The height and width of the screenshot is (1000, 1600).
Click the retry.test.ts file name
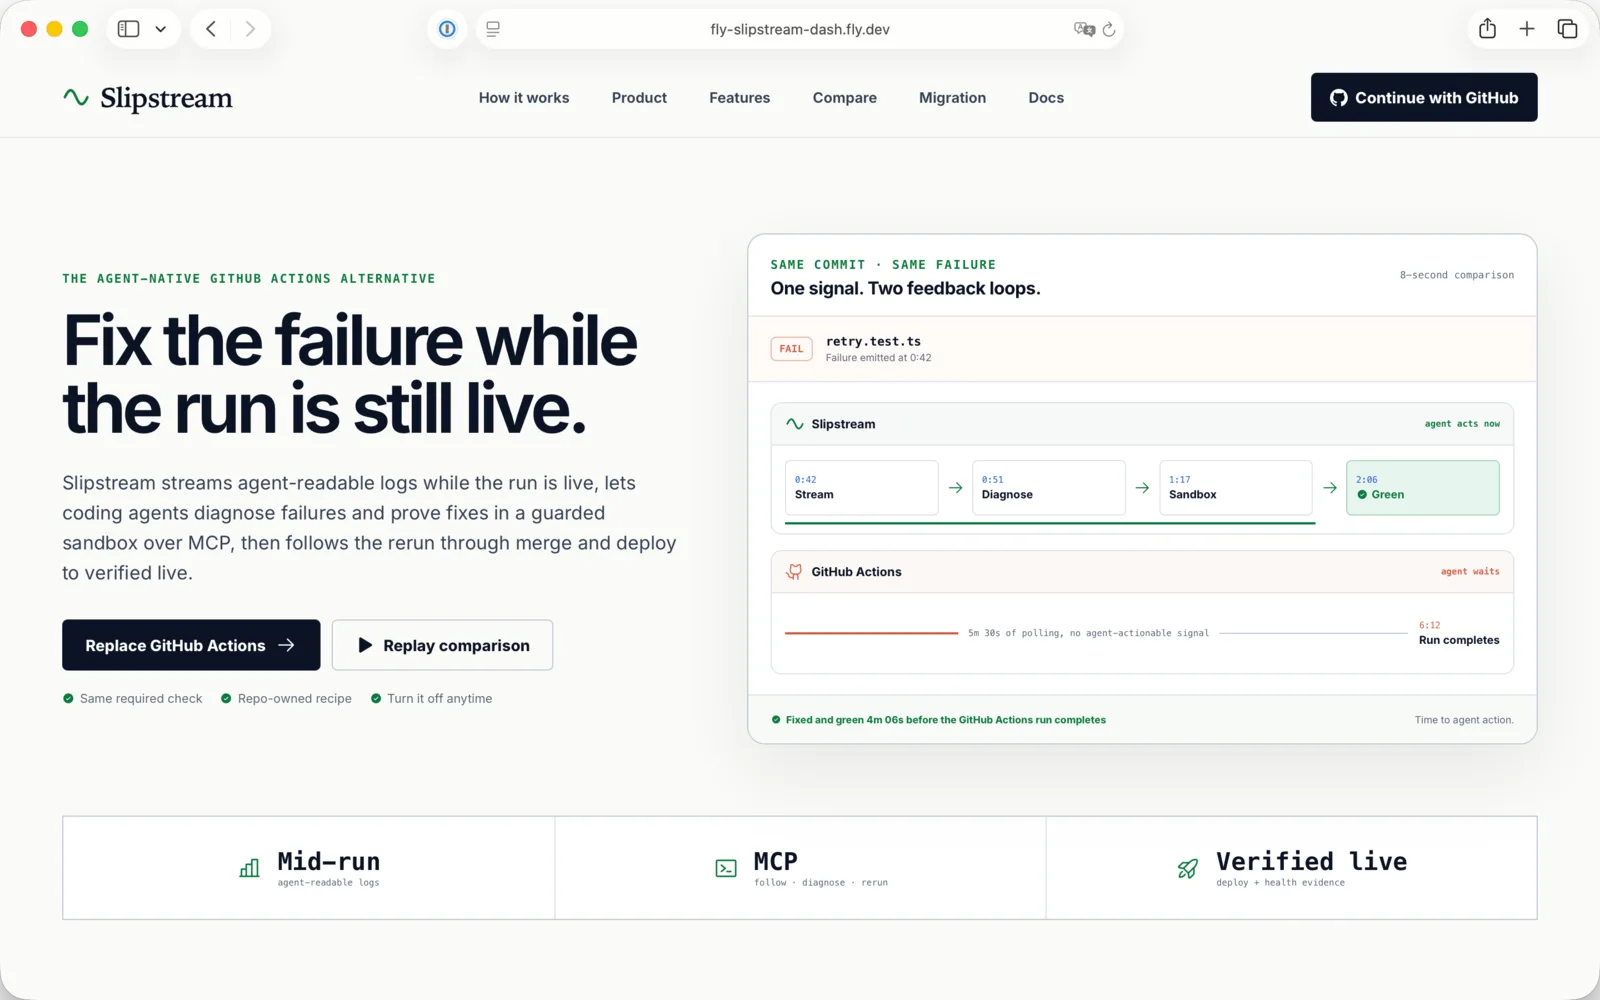873,341
